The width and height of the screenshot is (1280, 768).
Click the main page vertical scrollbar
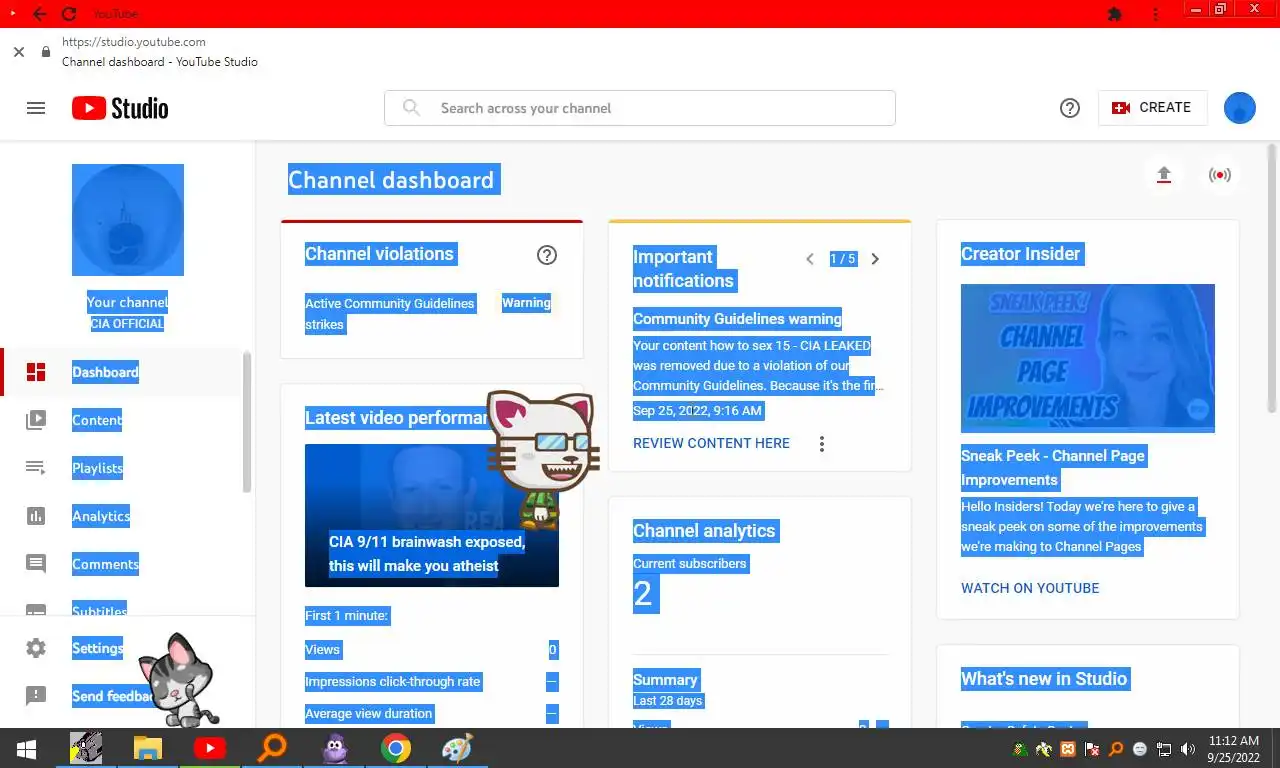coord(1272,278)
